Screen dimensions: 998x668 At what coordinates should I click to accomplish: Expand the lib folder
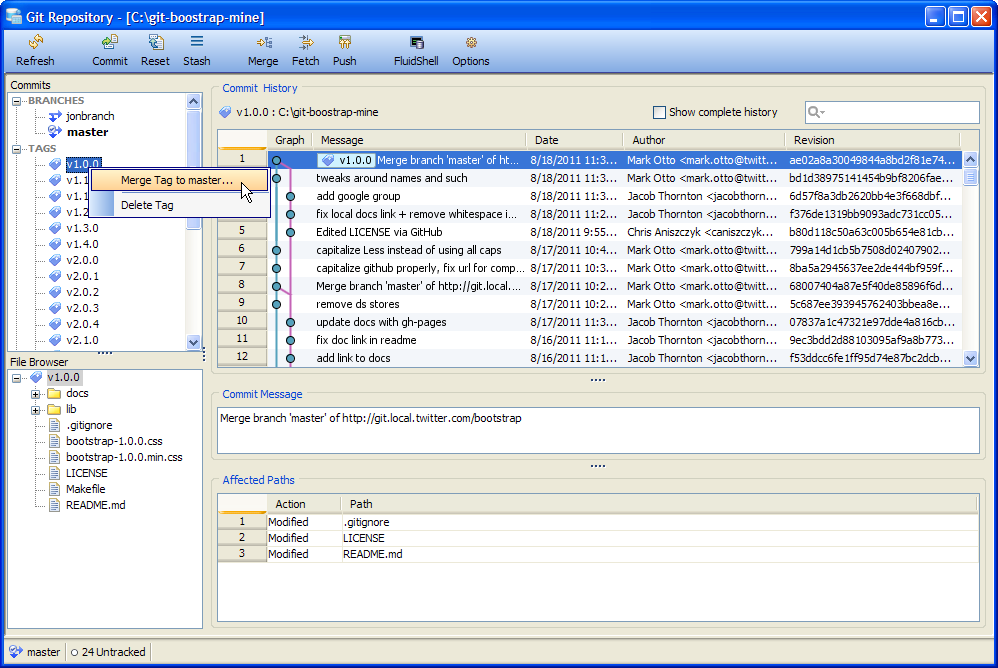pyautogui.click(x=36, y=410)
